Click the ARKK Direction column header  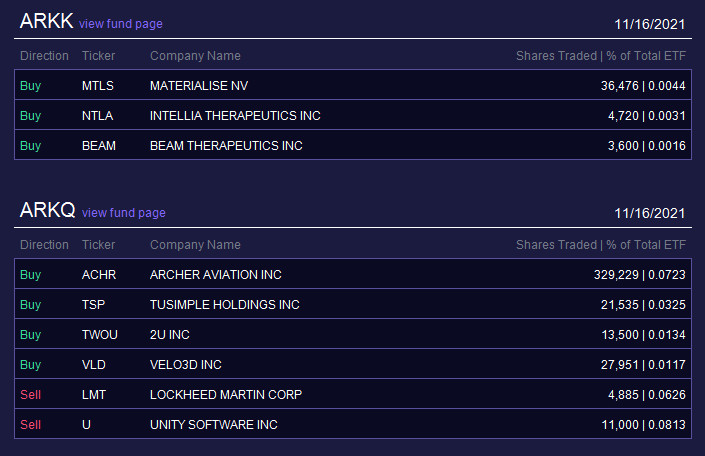[x=45, y=56]
